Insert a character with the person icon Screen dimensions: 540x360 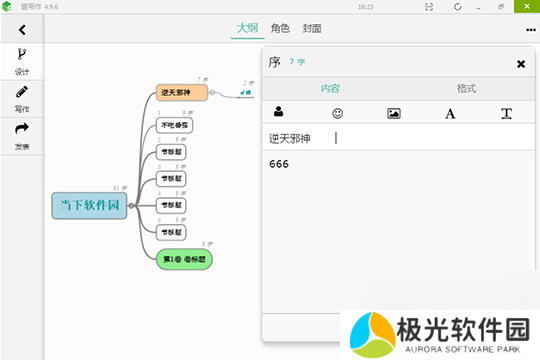[278, 111]
